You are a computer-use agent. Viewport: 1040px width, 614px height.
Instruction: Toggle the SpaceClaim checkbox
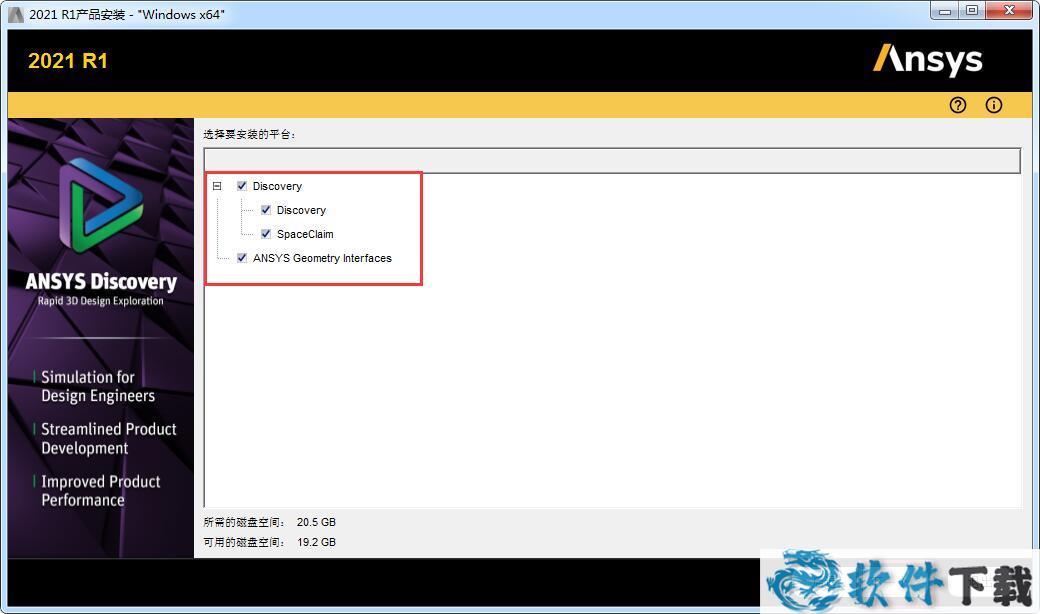(x=266, y=234)
